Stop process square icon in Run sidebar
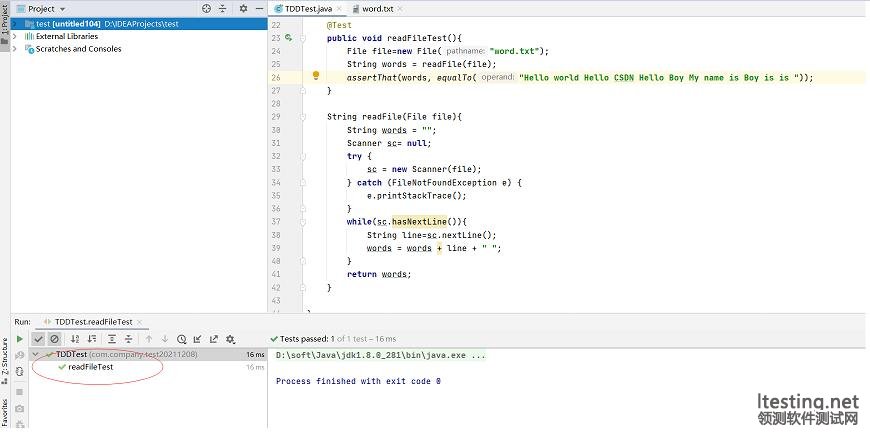Image resolution: width=870 pixels, height=432 pixels. point(20,392)
